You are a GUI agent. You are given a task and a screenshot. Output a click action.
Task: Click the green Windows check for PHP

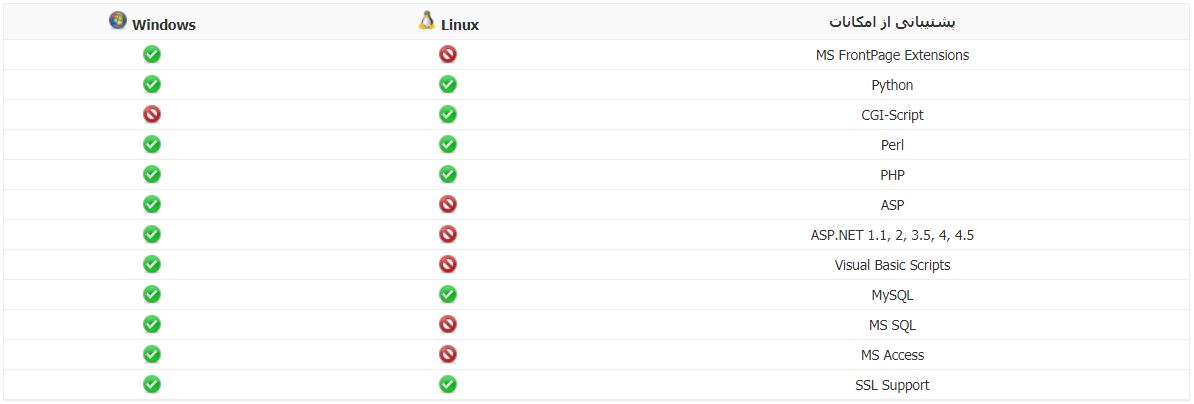coord(152,174)
